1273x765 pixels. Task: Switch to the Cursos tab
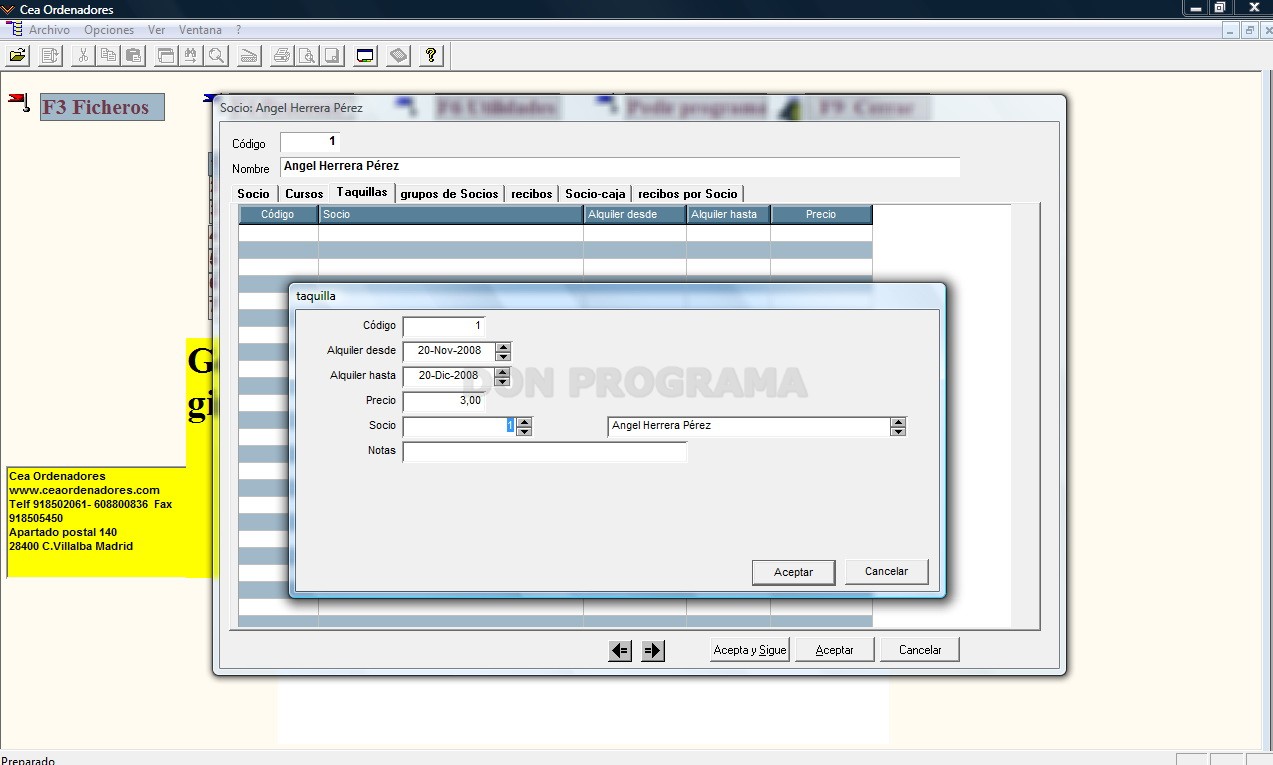[304, 194]
